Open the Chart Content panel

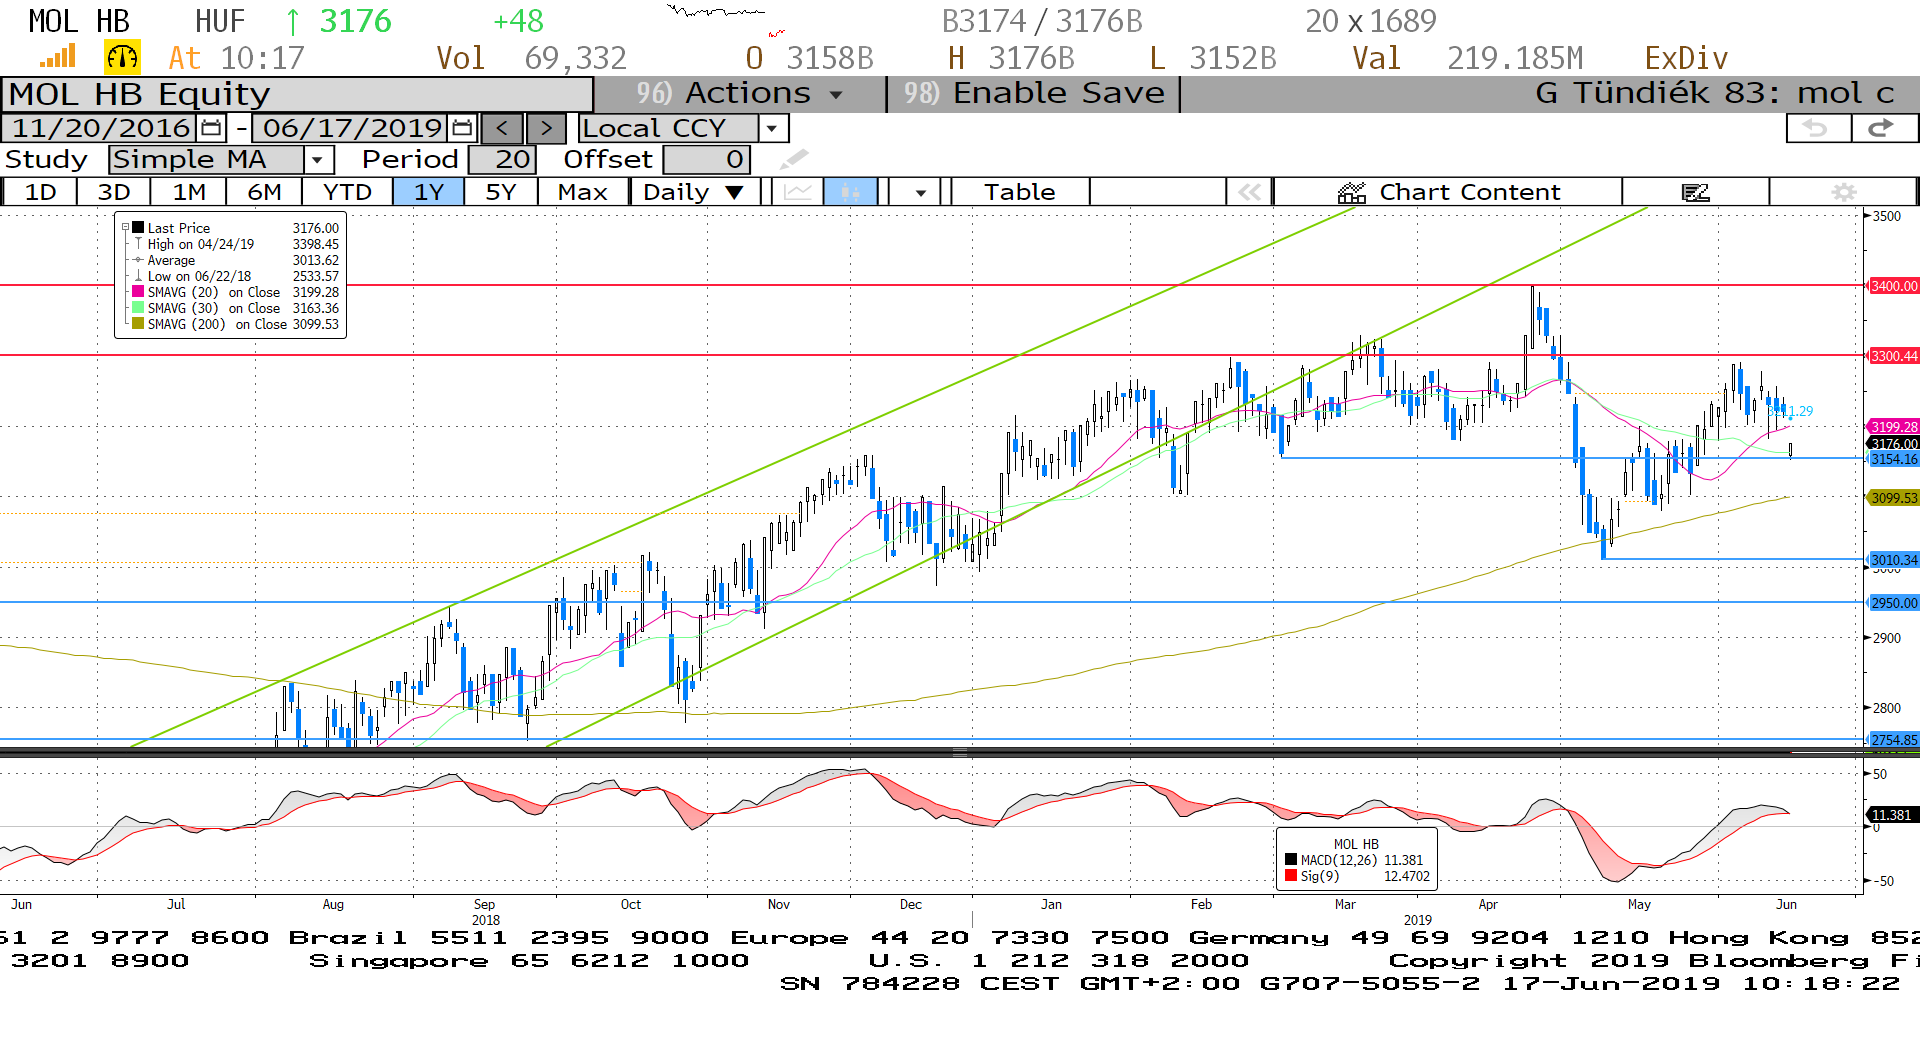pos(1448,192)
